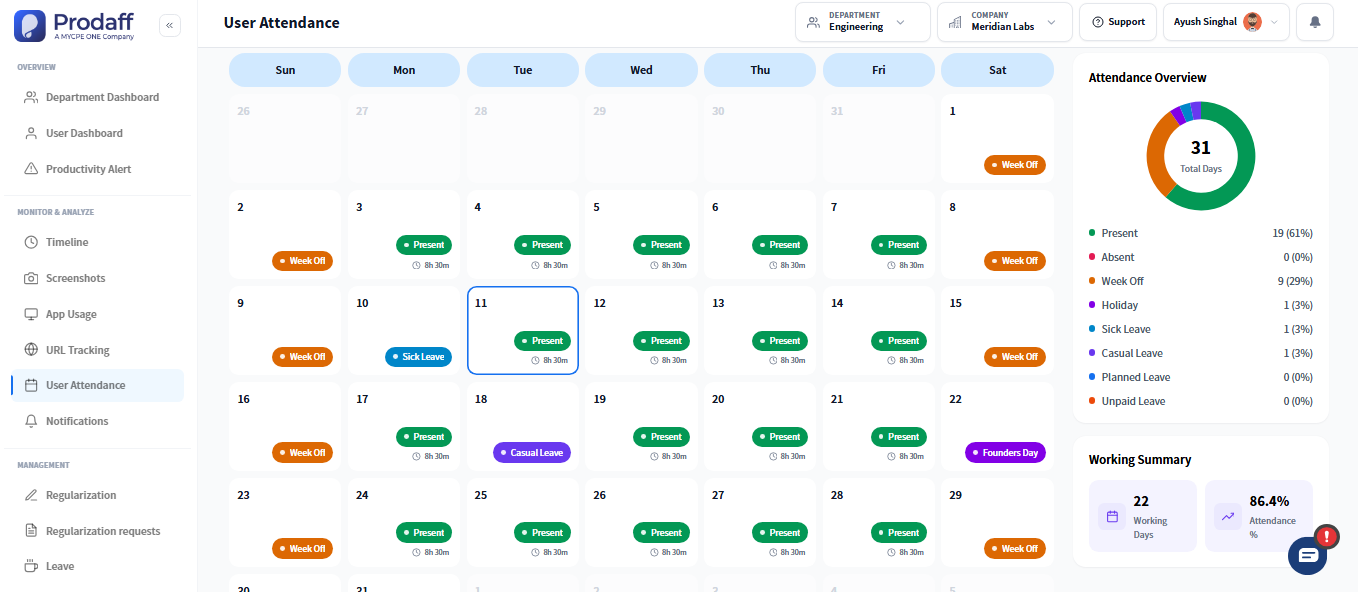Click the Week Off badge on day 29
The image size is (1358, 592).
tap(1015, 549)
